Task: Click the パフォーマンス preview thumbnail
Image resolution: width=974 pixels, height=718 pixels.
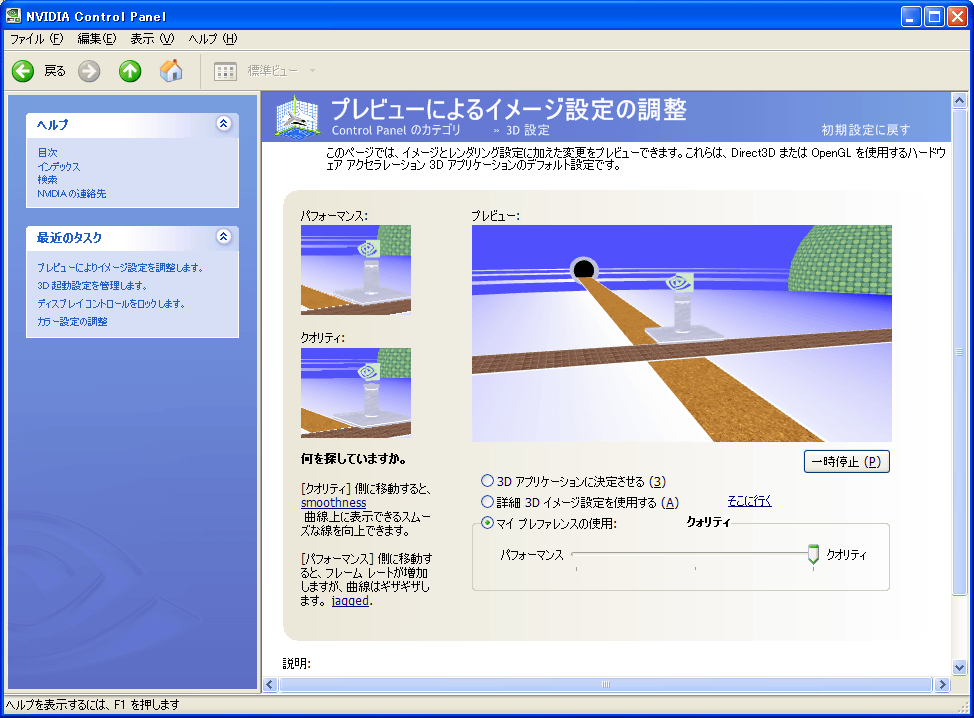Action: 356,270
